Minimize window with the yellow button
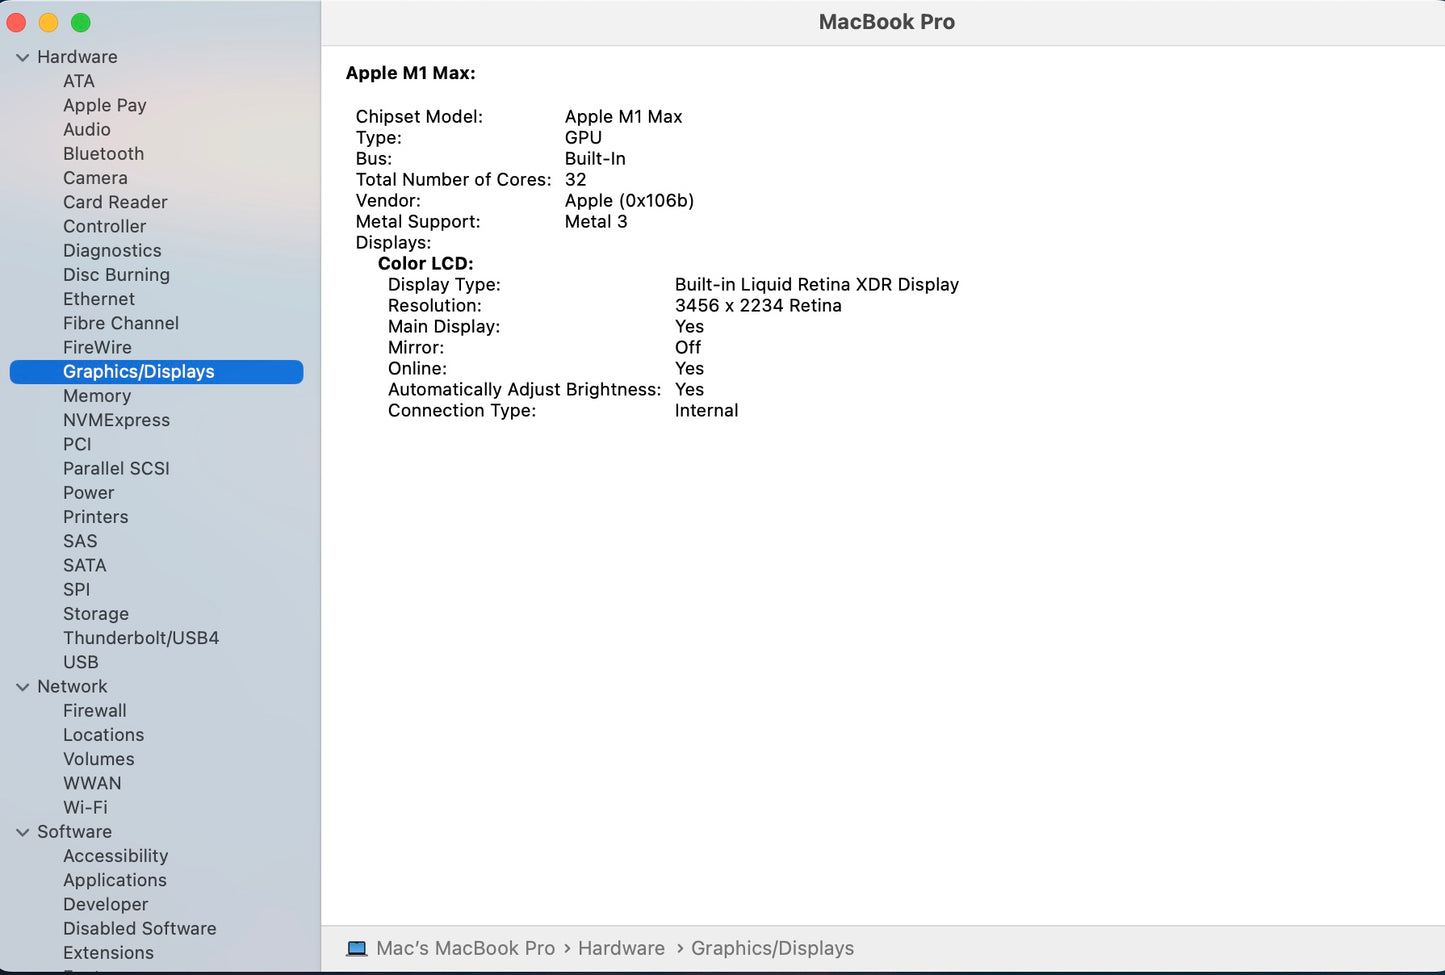Image resolution: width=1445 pixels, height=975 pixels. coord(49,22)
